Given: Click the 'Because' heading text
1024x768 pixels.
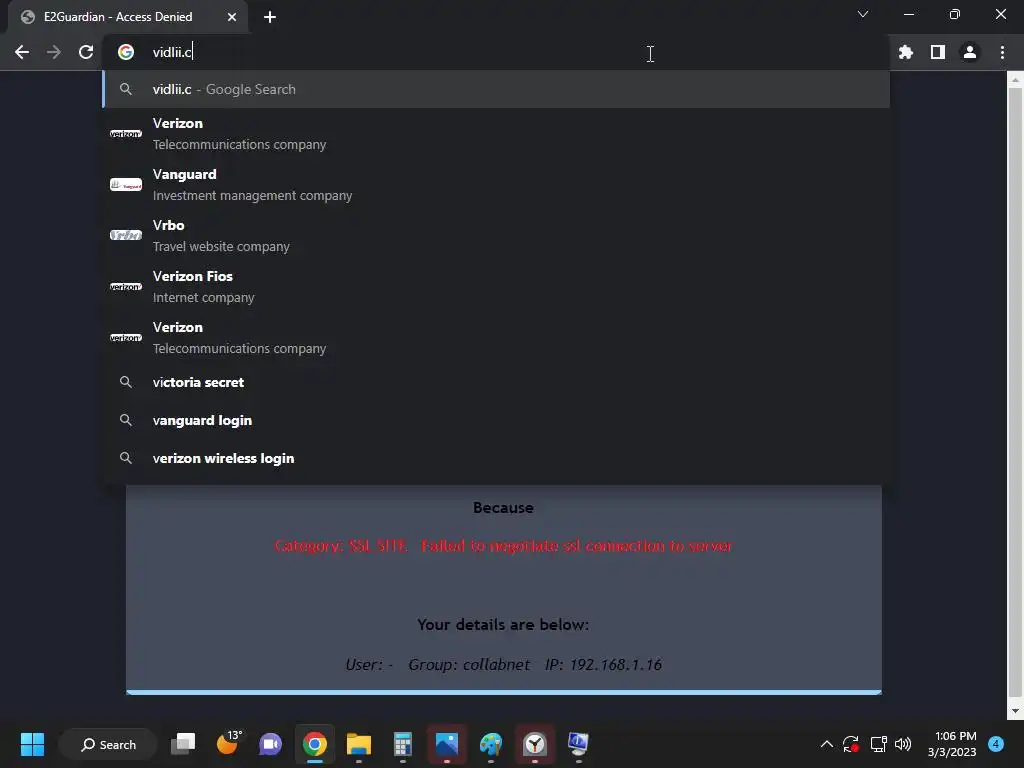Looking at the screenshot, I should pos(503,508).
